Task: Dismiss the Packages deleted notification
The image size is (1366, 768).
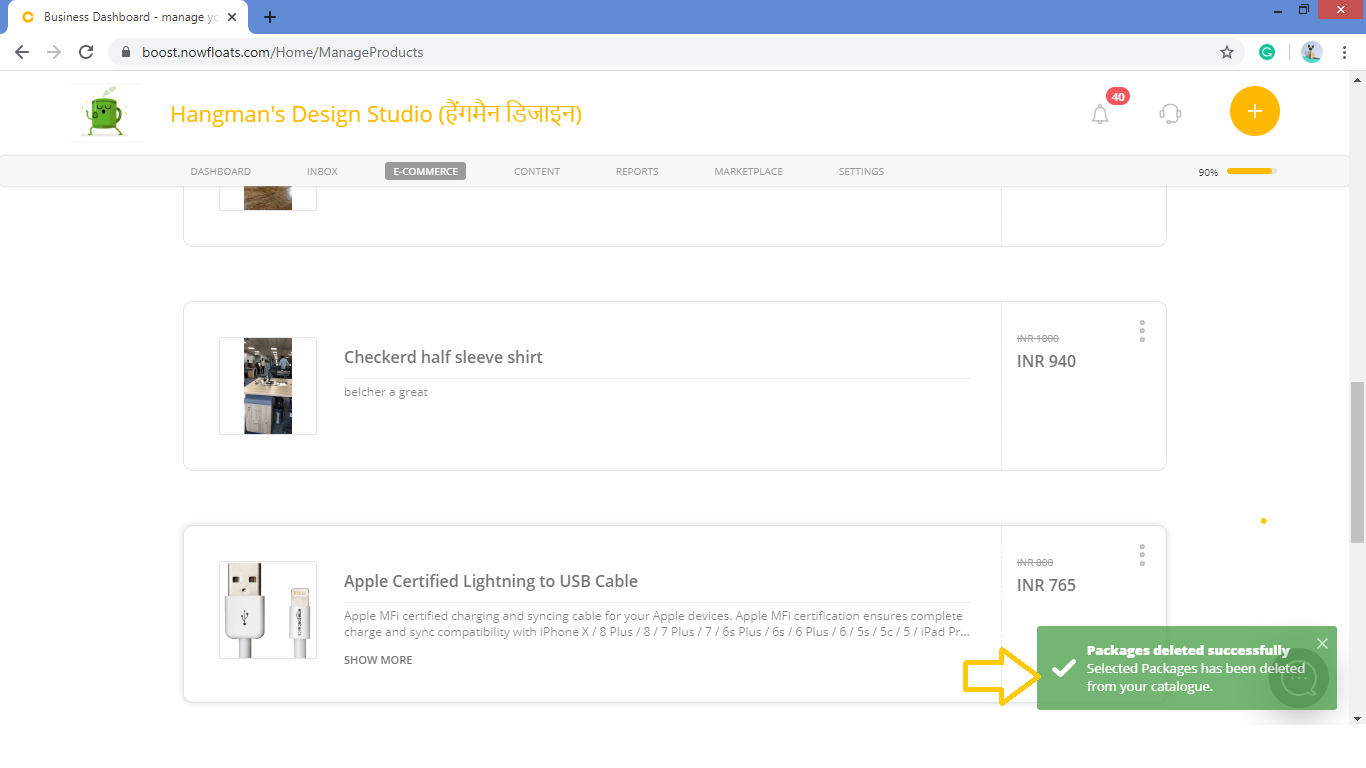Action: tap(1322, 643)
